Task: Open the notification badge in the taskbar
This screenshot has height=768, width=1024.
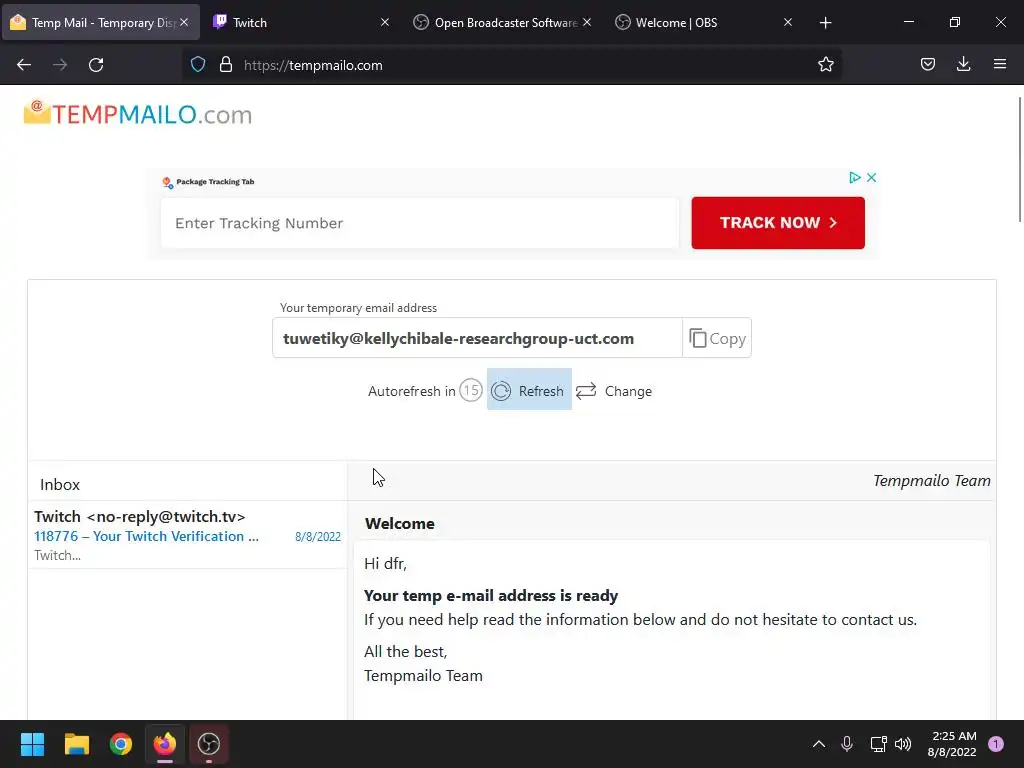Action: tap(995, 744)
